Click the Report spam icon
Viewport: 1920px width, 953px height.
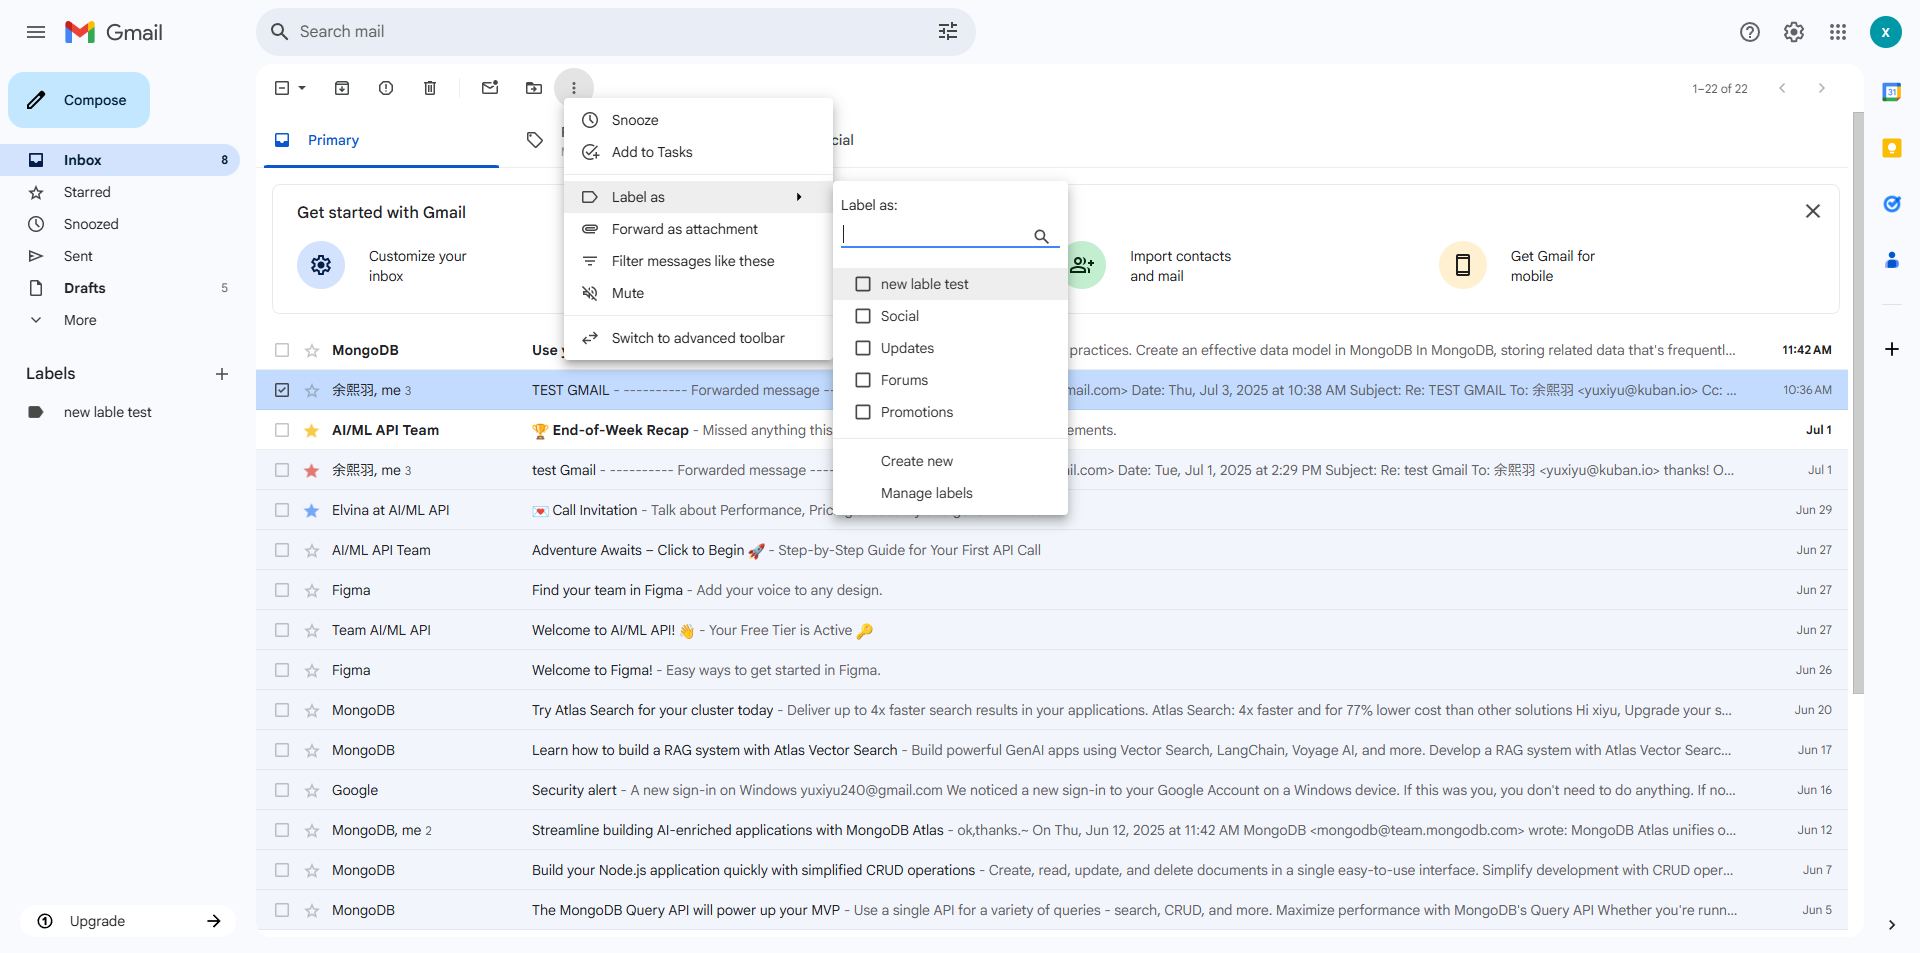pyautogui.click(x=386, y=88)
